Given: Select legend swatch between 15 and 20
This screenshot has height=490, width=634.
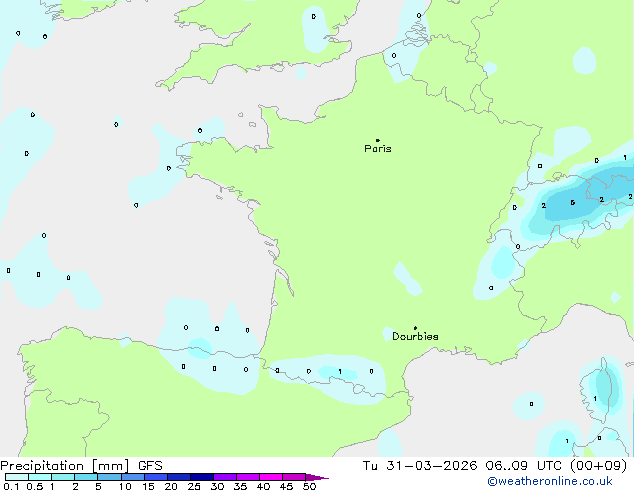Looking at the screenshot, I should 156,477.
